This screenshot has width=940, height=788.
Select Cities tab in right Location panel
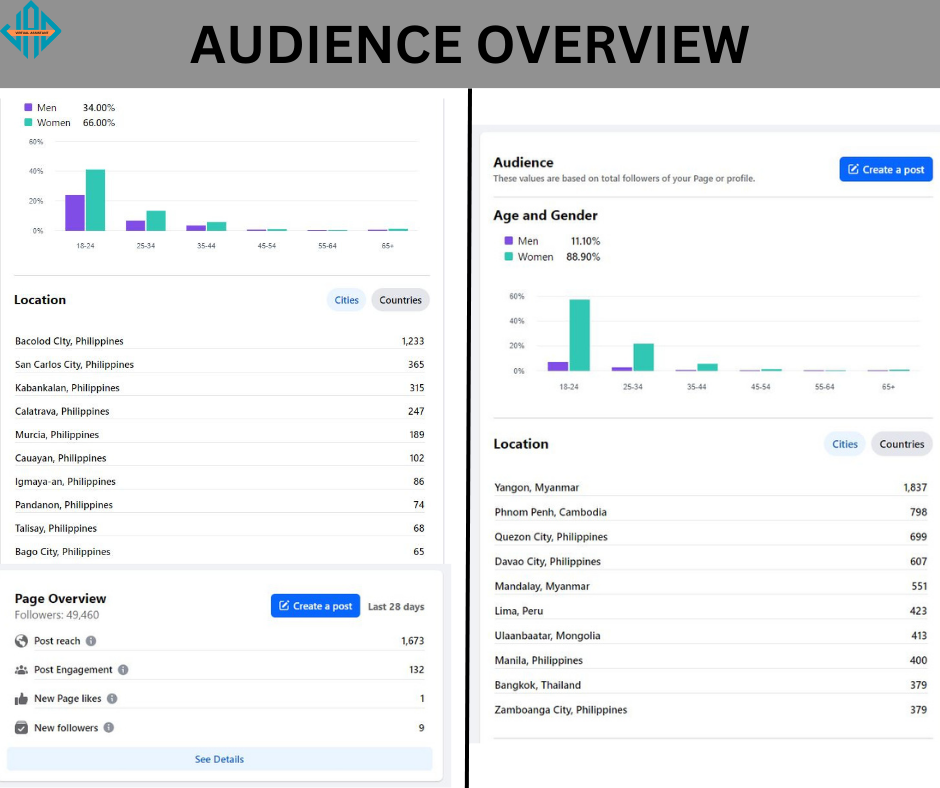click(x=845, y=444)
